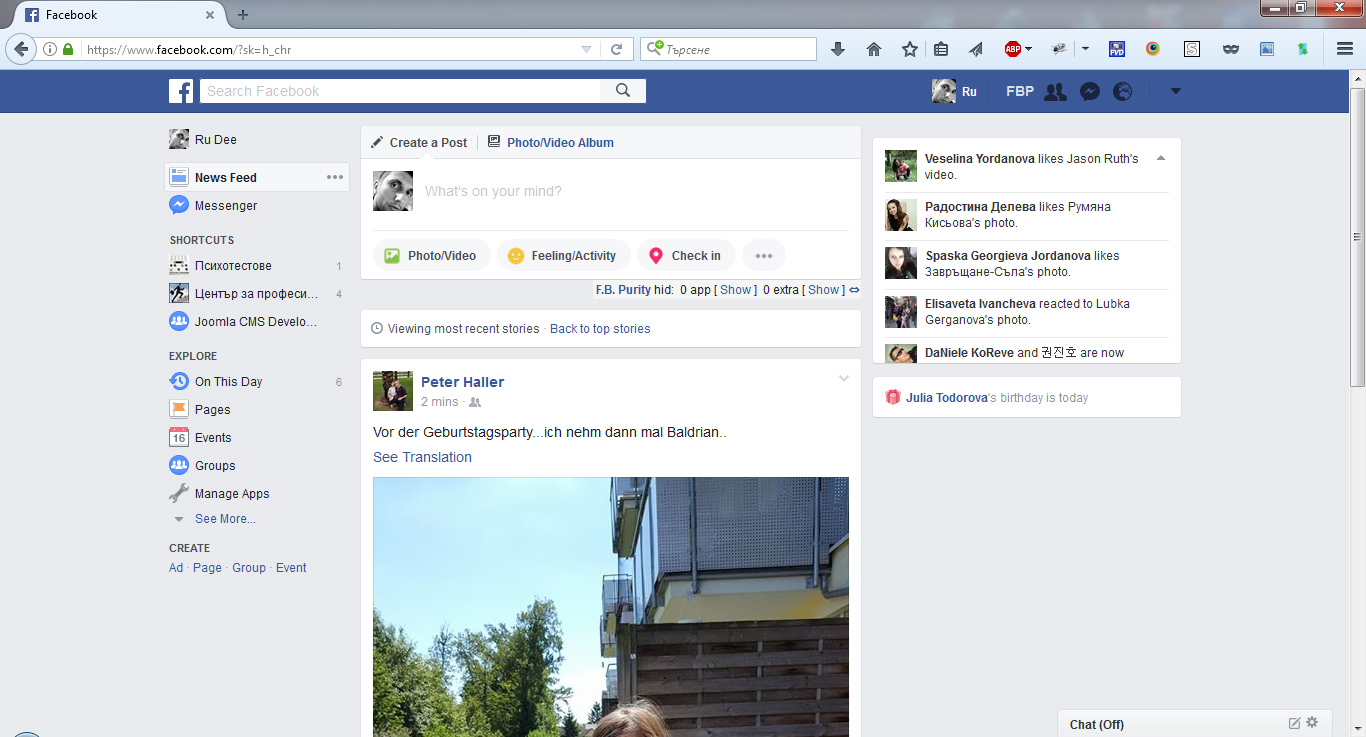This screenshot has height=737, width=1366.
Task: Select the Facebook browser tab
Action: coord(121,15)
